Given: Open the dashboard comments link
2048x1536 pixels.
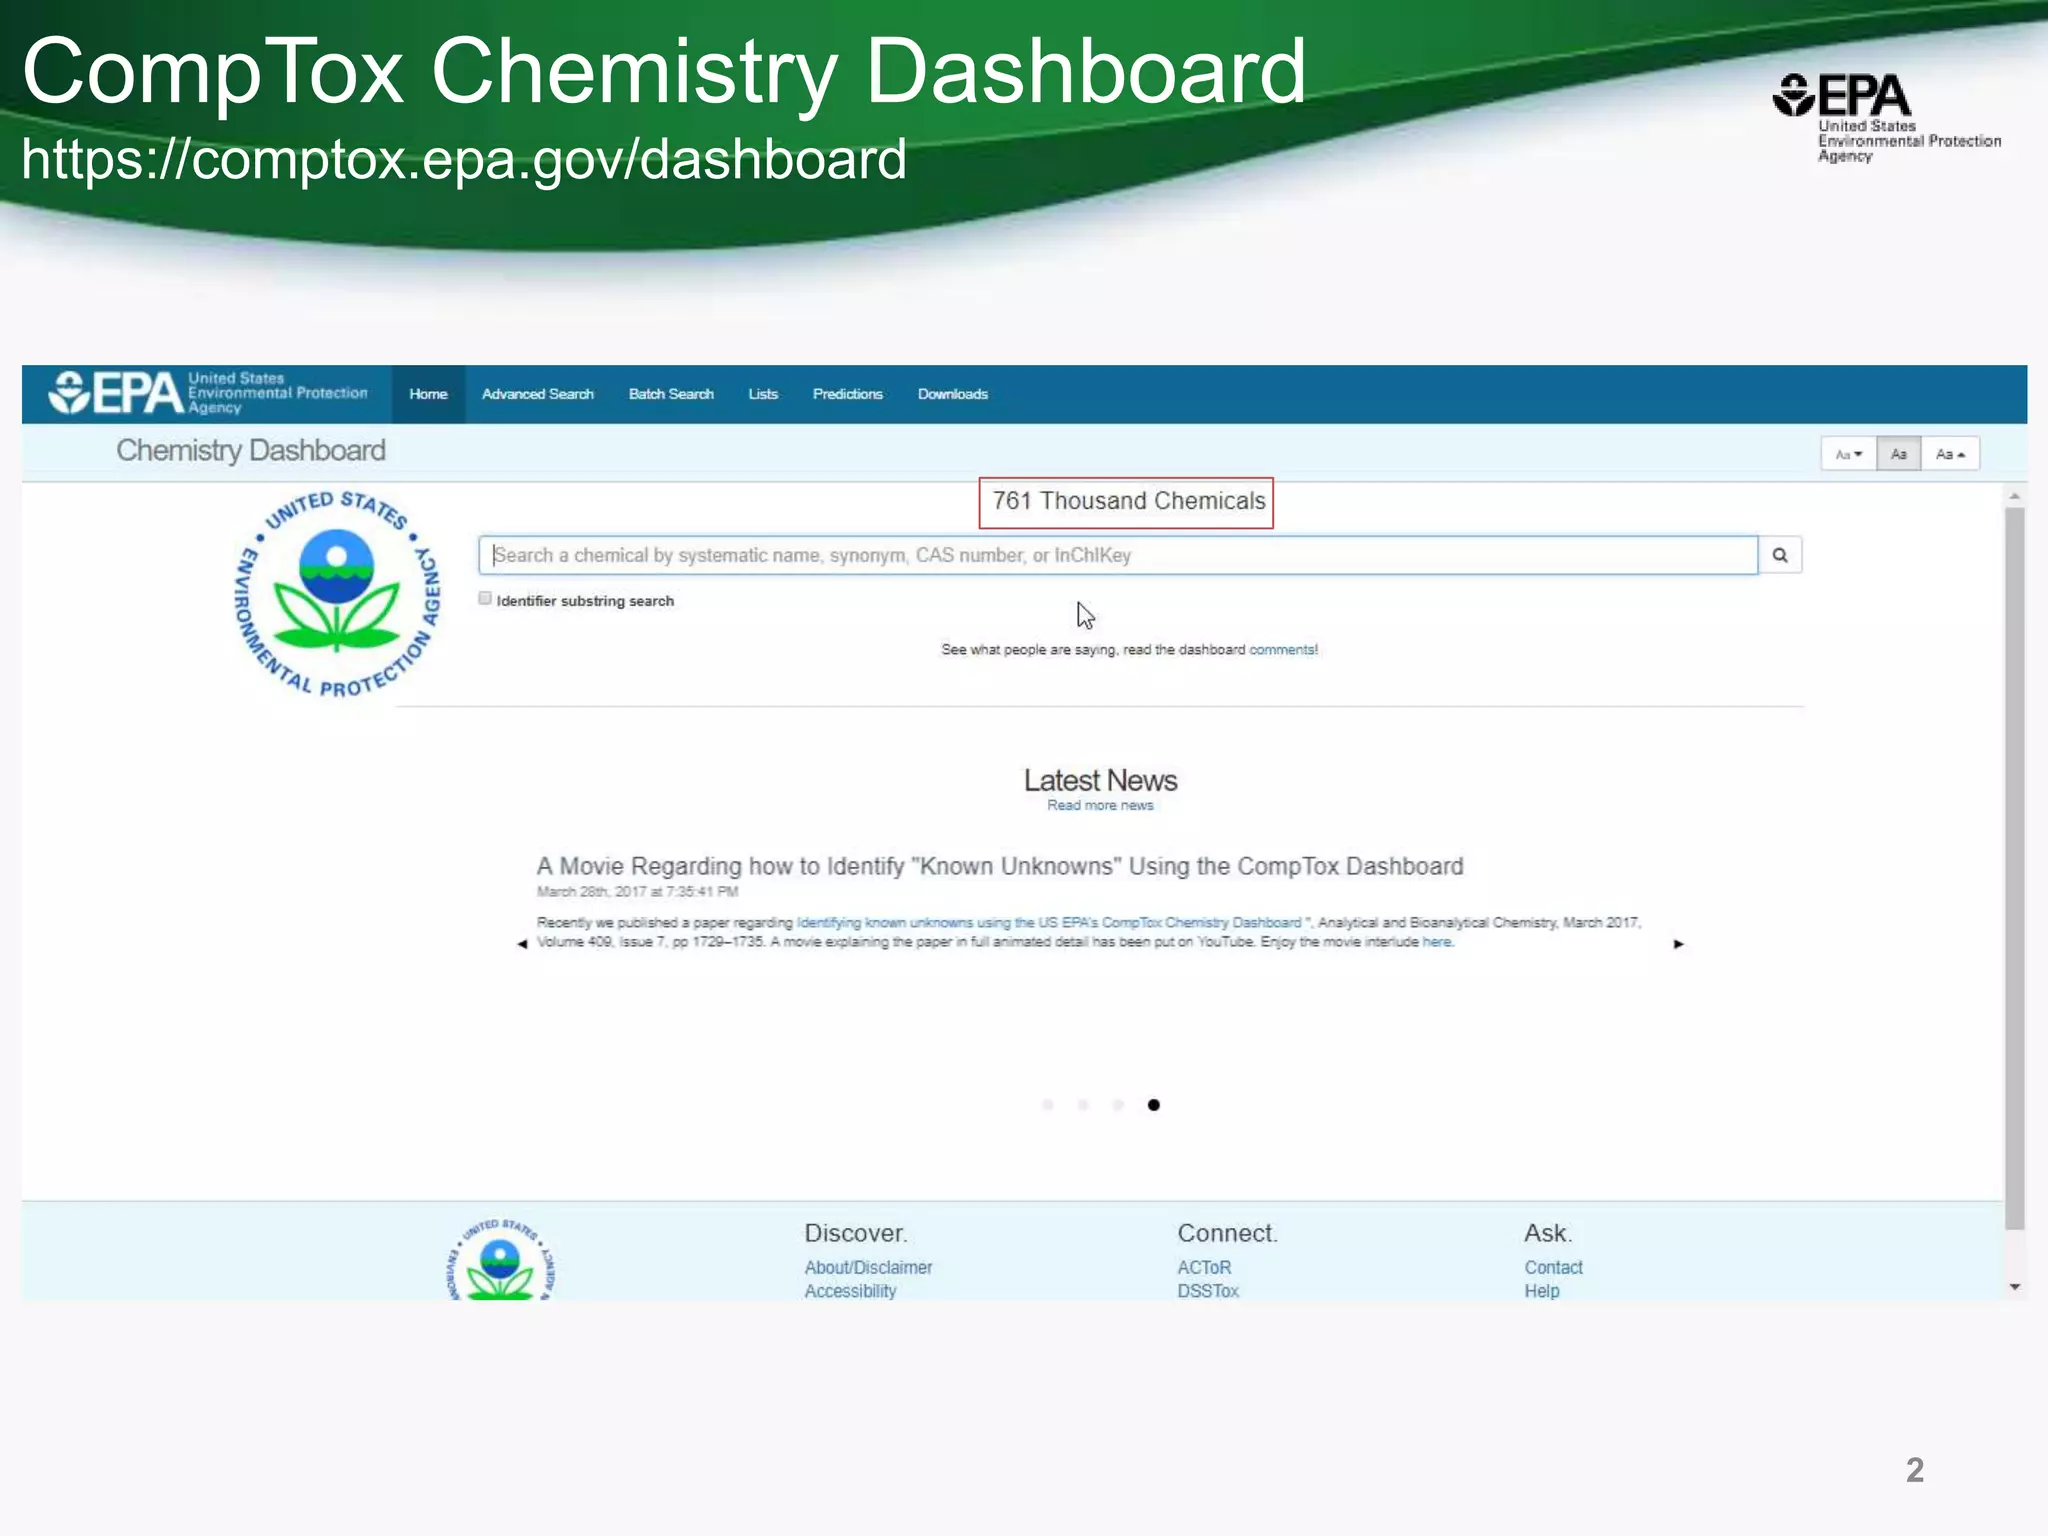Looking at the screenshot, I should coord(1282,650).
